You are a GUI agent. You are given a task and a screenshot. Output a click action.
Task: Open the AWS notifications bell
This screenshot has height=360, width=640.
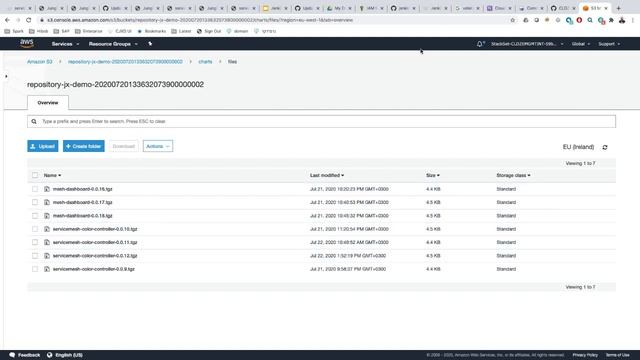[x=480, y=44]
